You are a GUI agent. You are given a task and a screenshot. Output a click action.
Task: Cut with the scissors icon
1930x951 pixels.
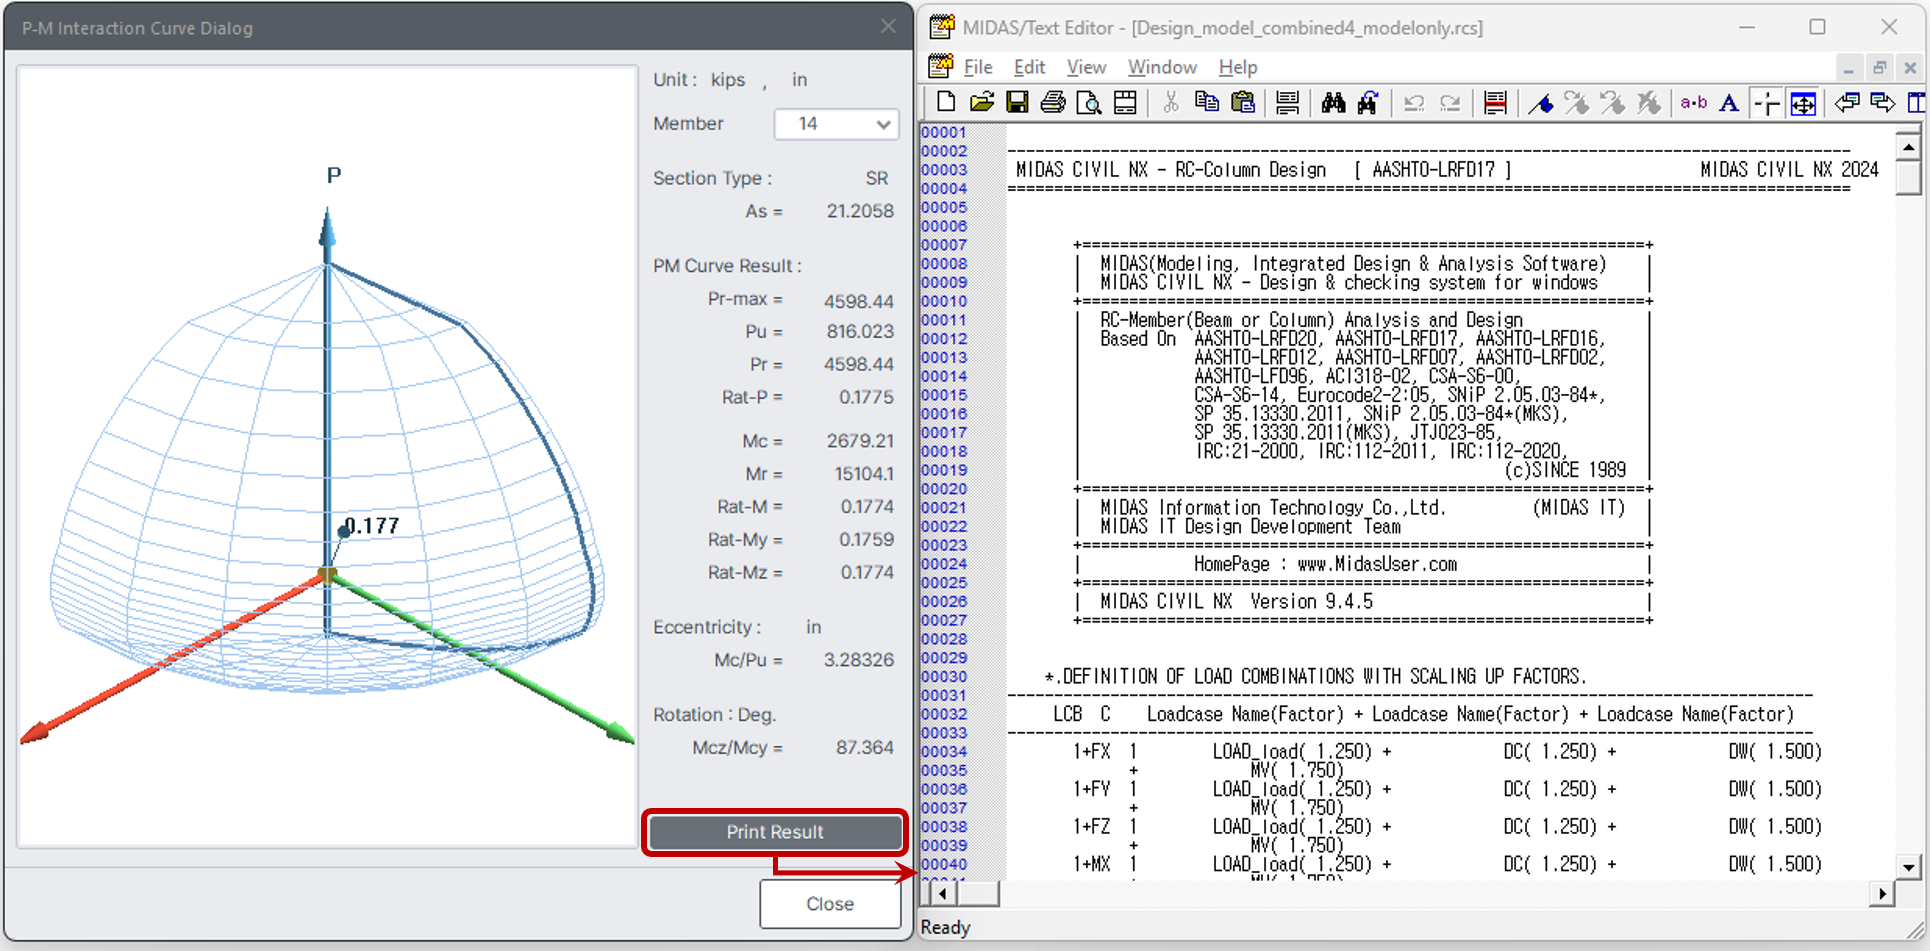tap(1171, 102)
